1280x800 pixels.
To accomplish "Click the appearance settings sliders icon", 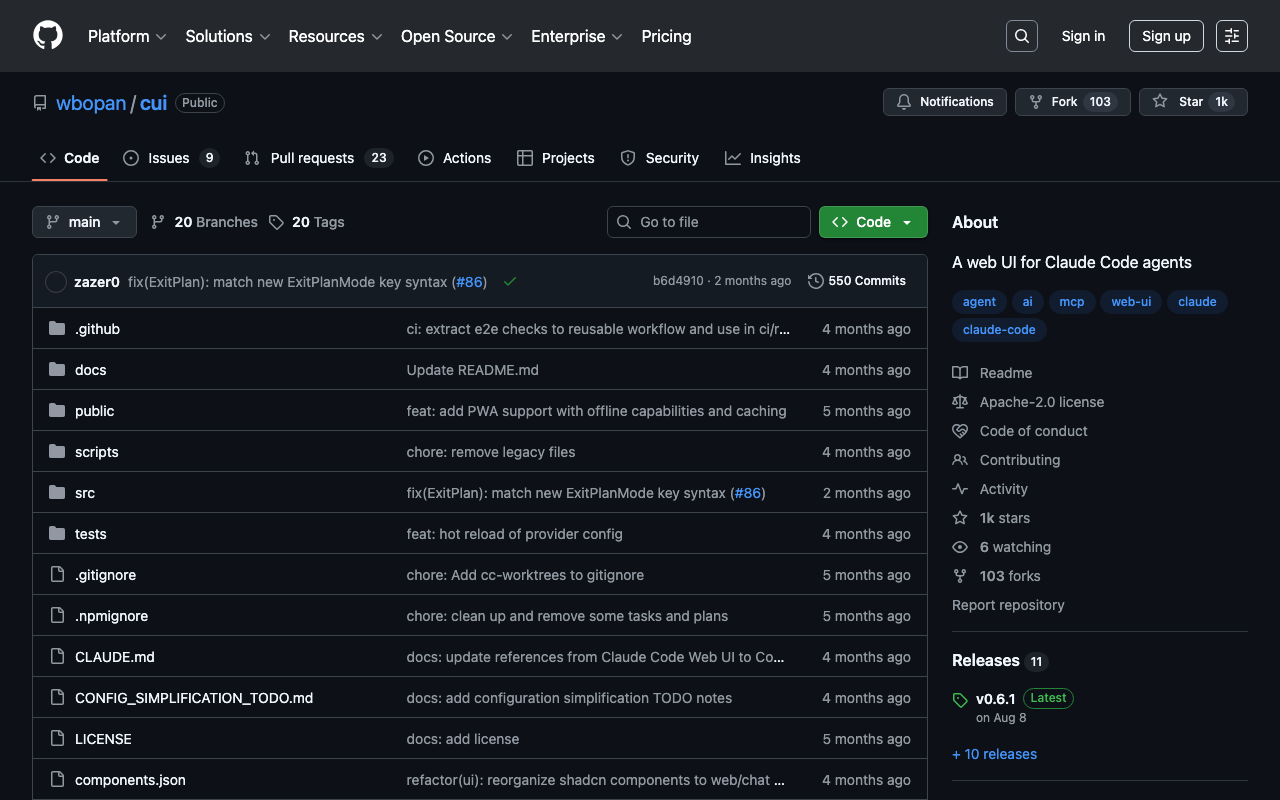I will pyautogui.click(x=1231, y=36).
